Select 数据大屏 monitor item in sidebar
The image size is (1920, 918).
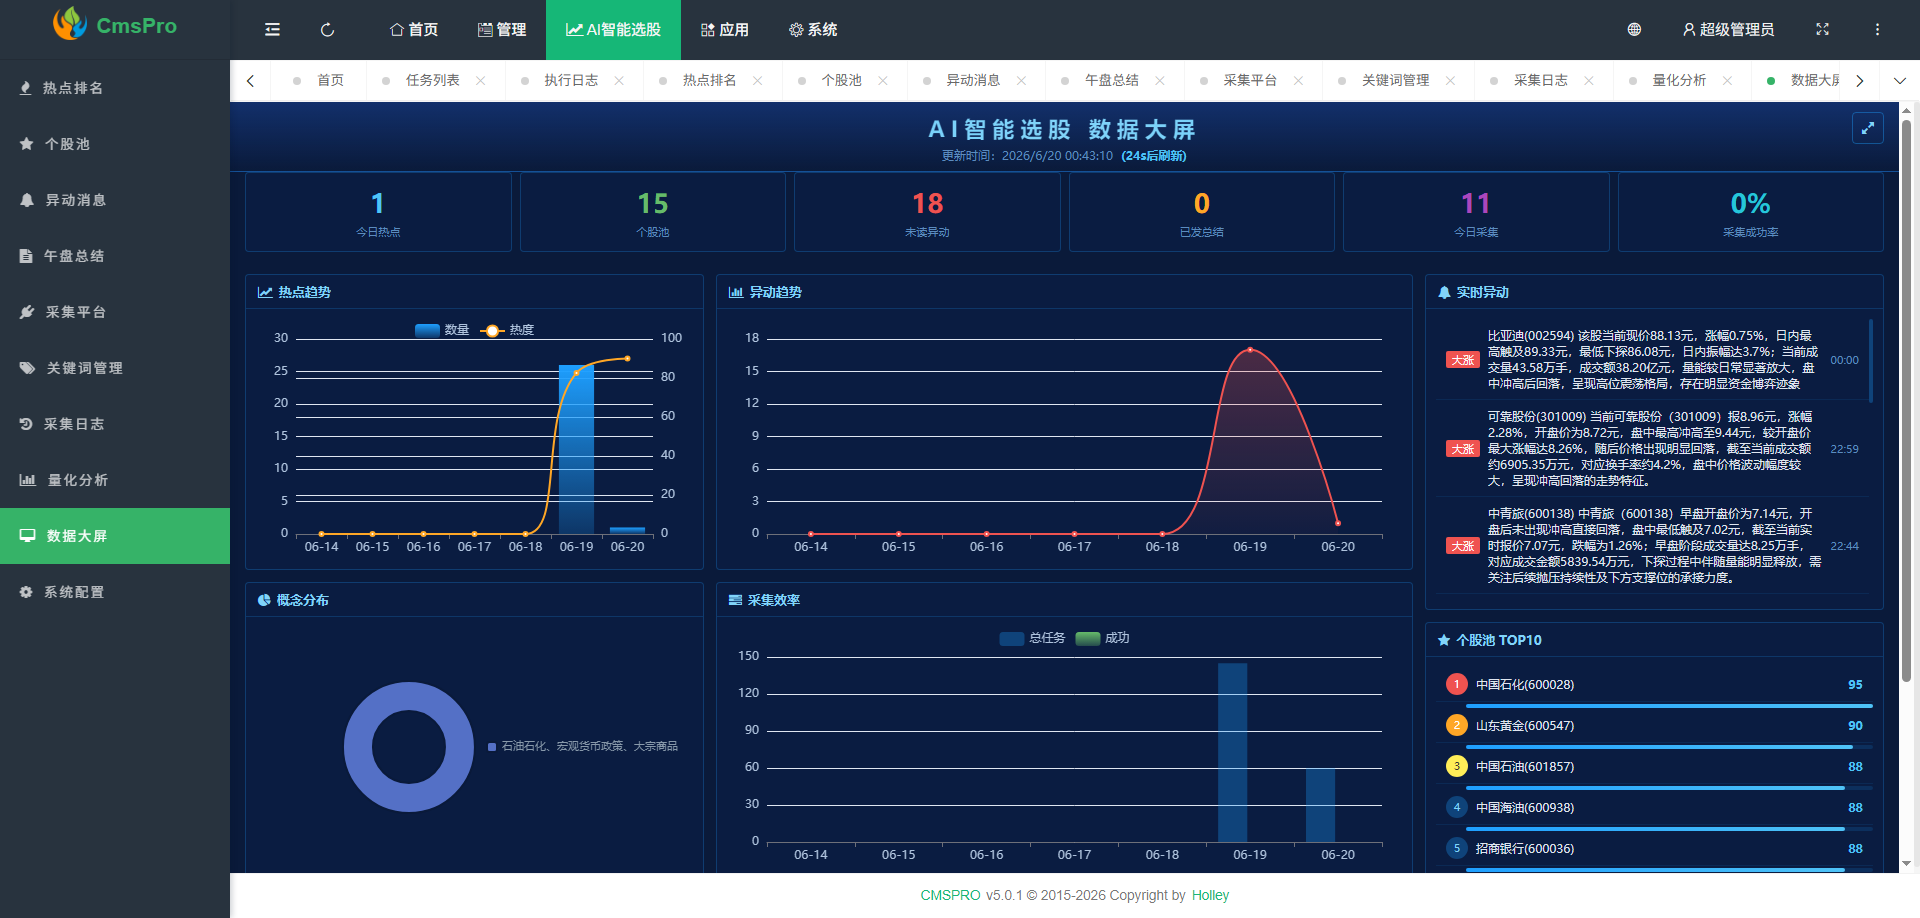point(115,536)
